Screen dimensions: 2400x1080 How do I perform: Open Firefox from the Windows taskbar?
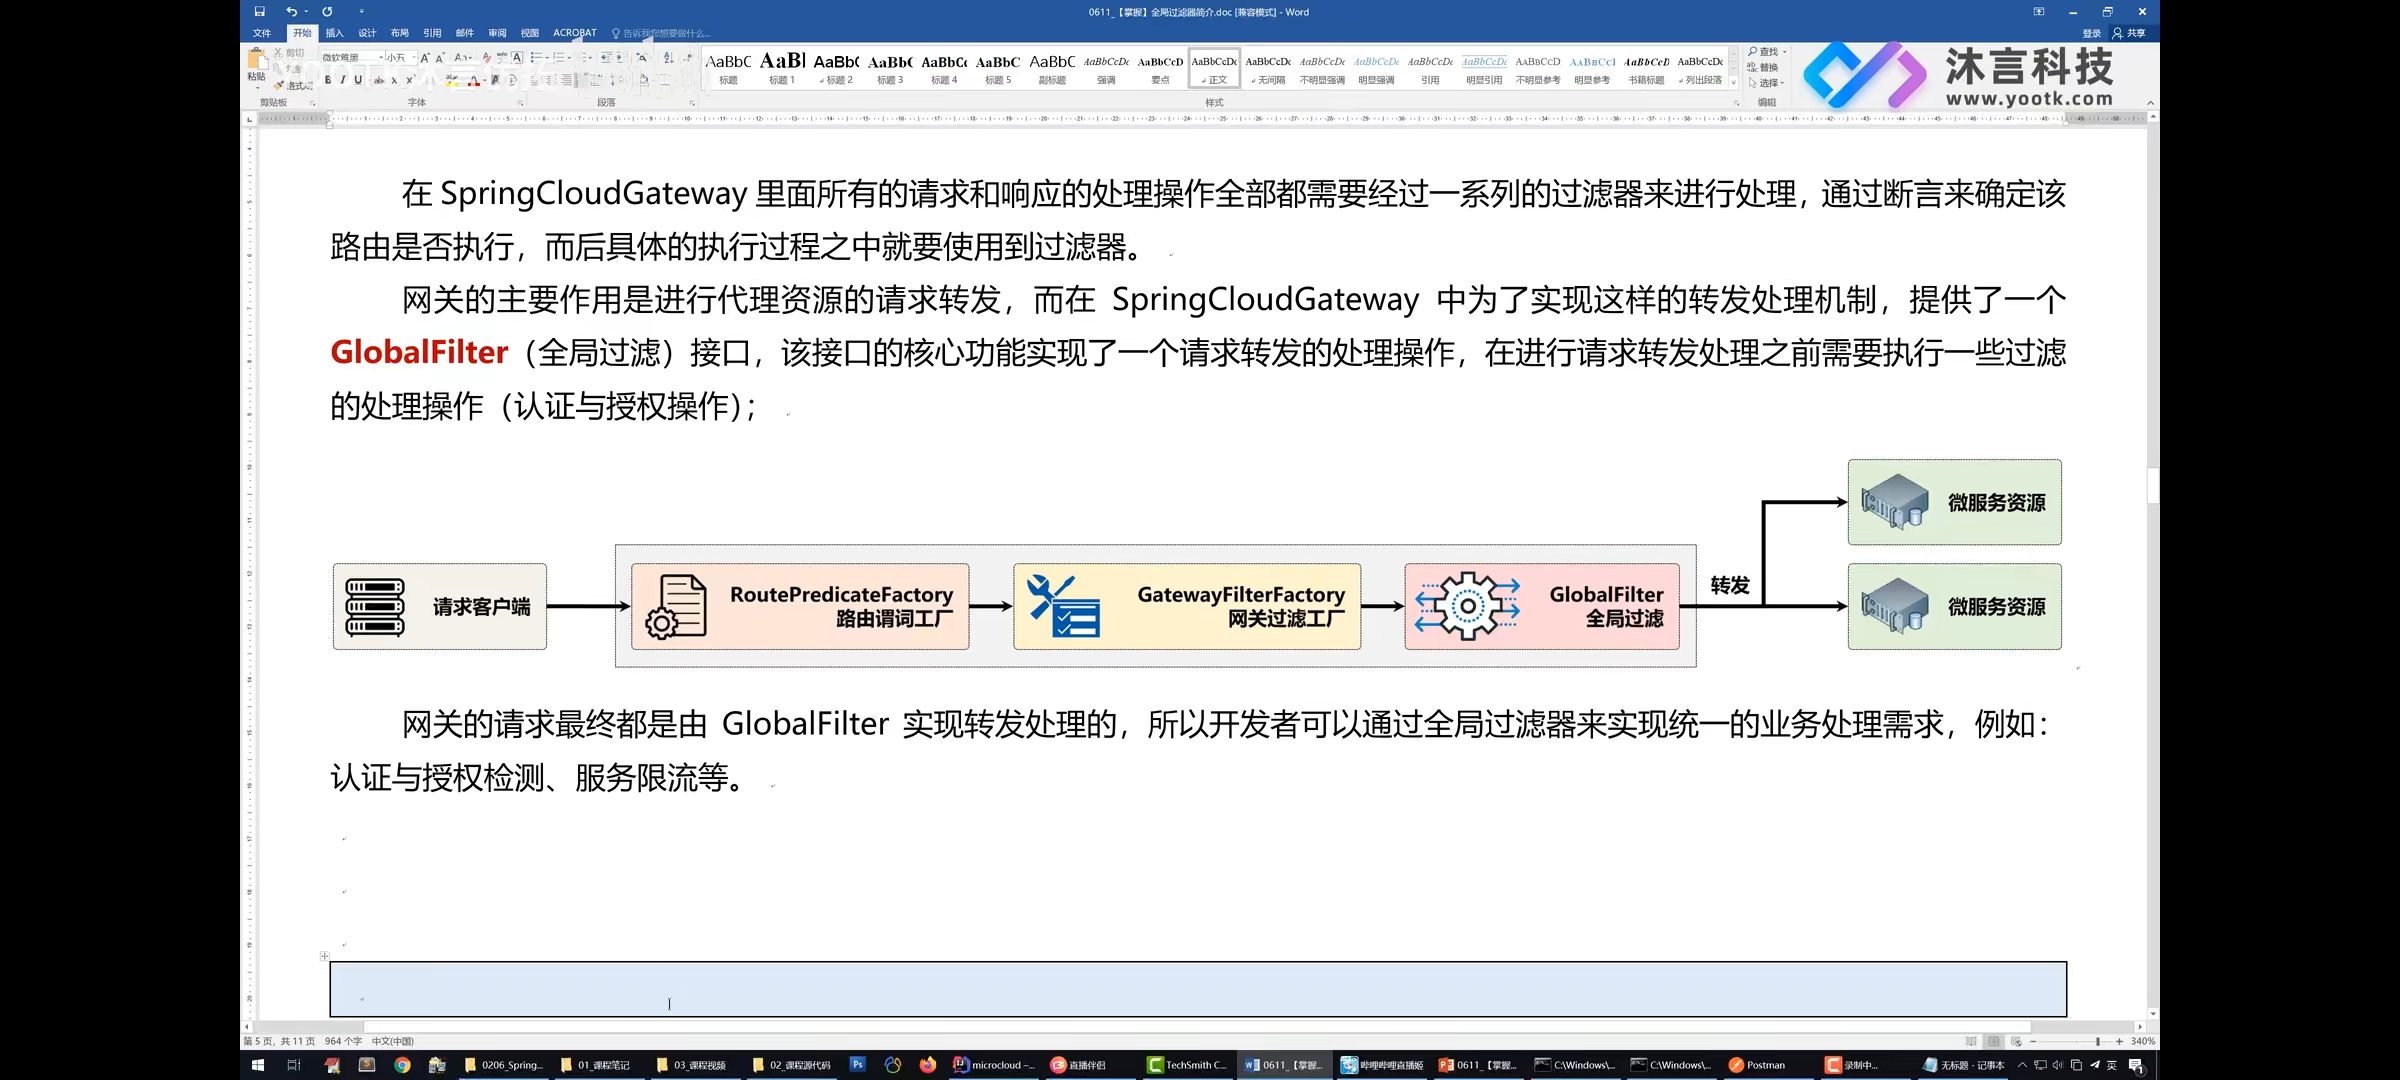(x=928, y=1065)
